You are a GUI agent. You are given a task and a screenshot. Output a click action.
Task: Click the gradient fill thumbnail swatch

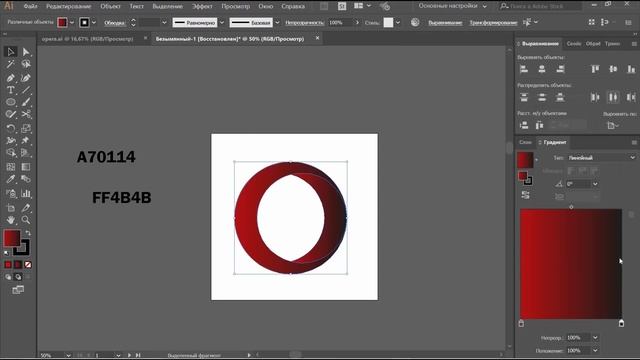pyautogui.click(x=525, y=160)
